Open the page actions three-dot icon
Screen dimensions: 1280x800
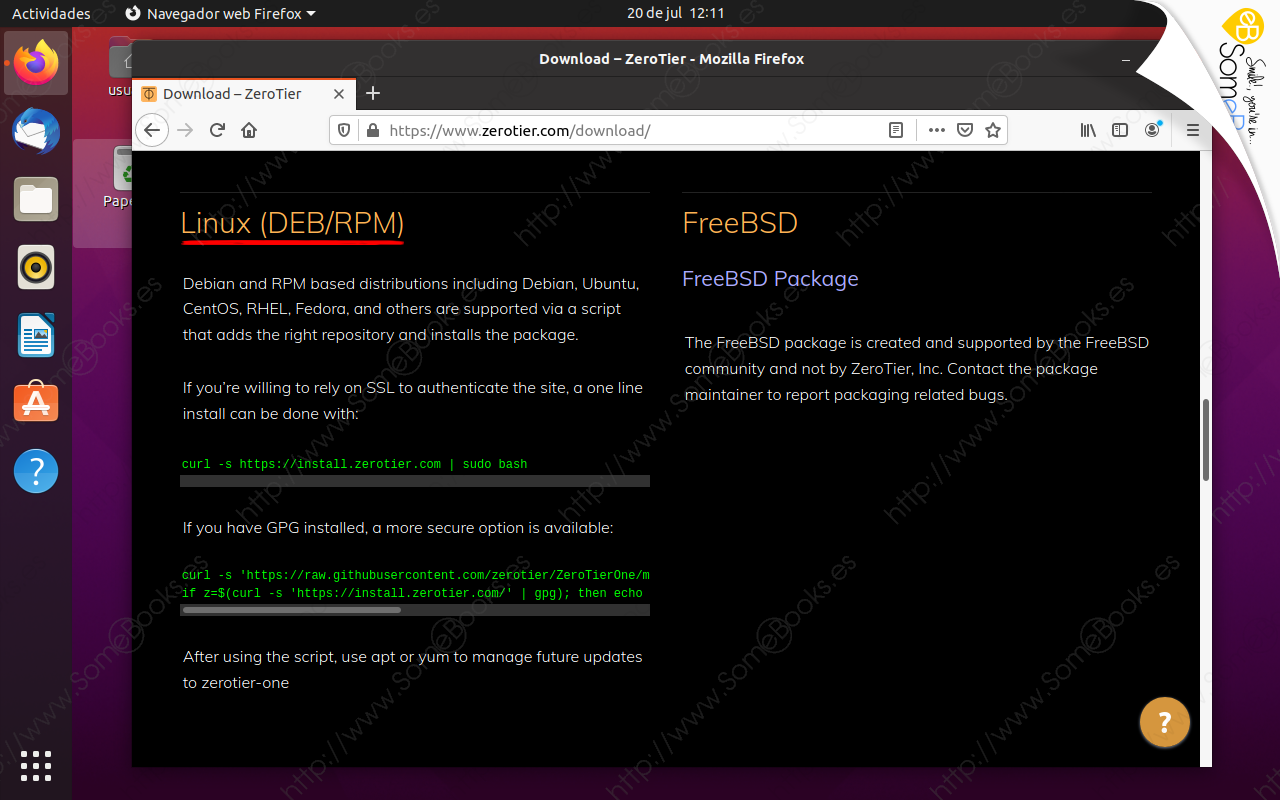[x=937, y=130]
